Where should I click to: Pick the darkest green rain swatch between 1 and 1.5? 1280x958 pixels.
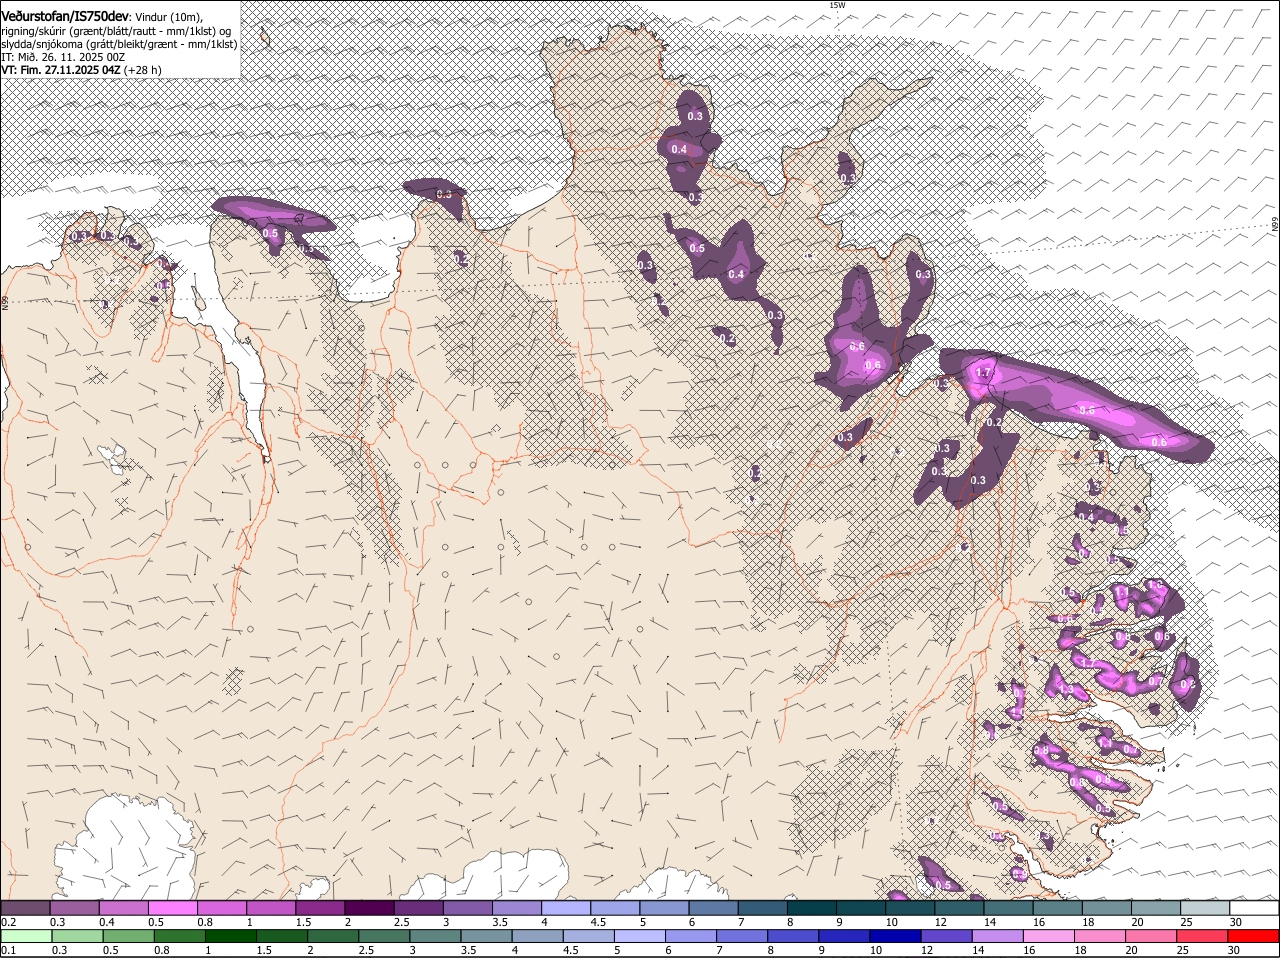click(x=231, y=936)
